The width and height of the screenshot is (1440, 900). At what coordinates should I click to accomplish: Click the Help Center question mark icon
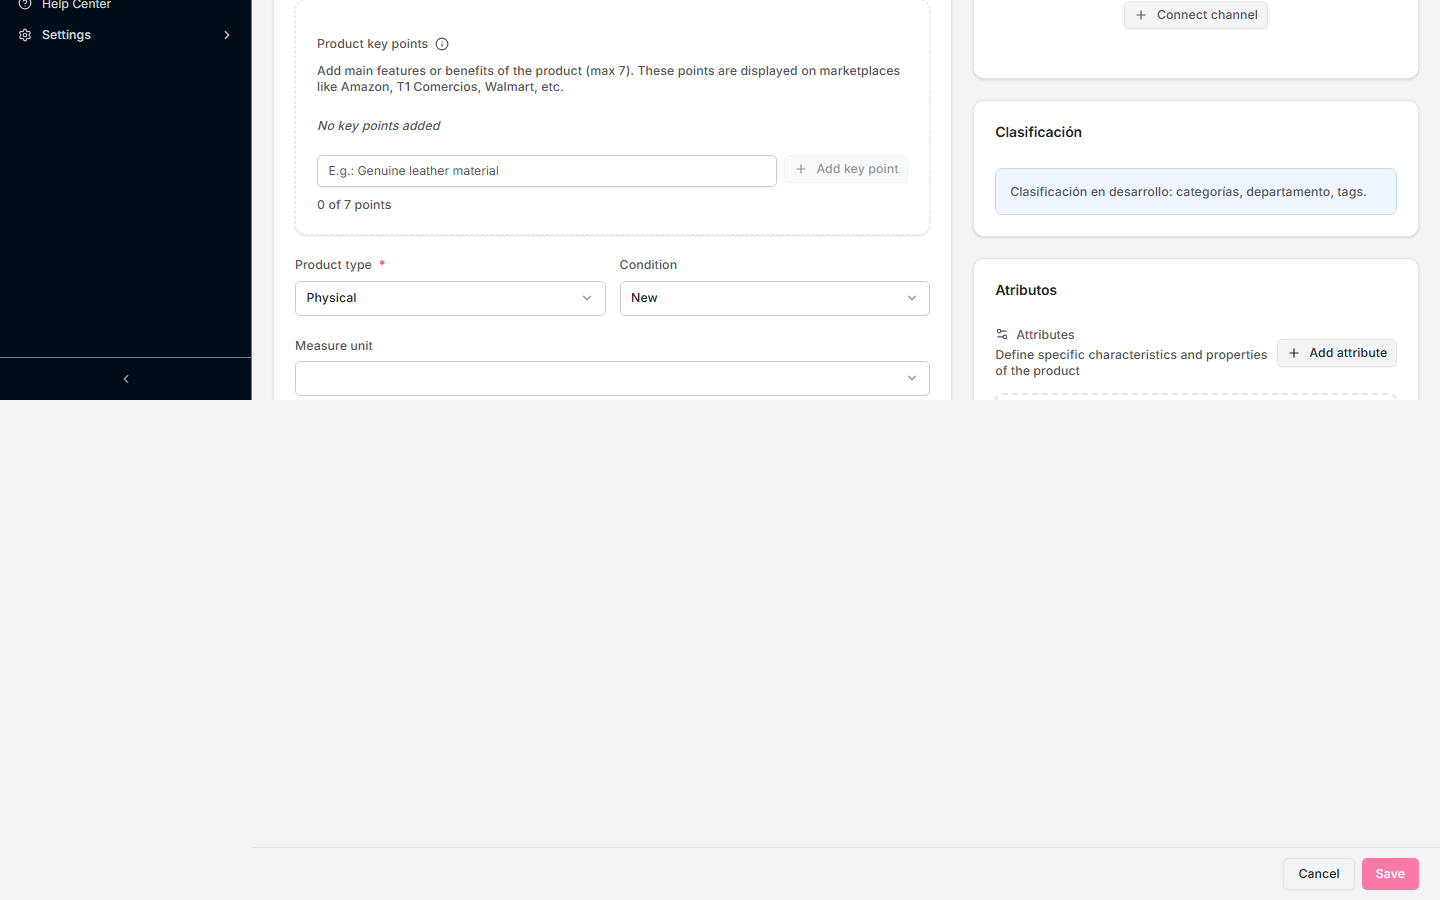pos(24,5)
